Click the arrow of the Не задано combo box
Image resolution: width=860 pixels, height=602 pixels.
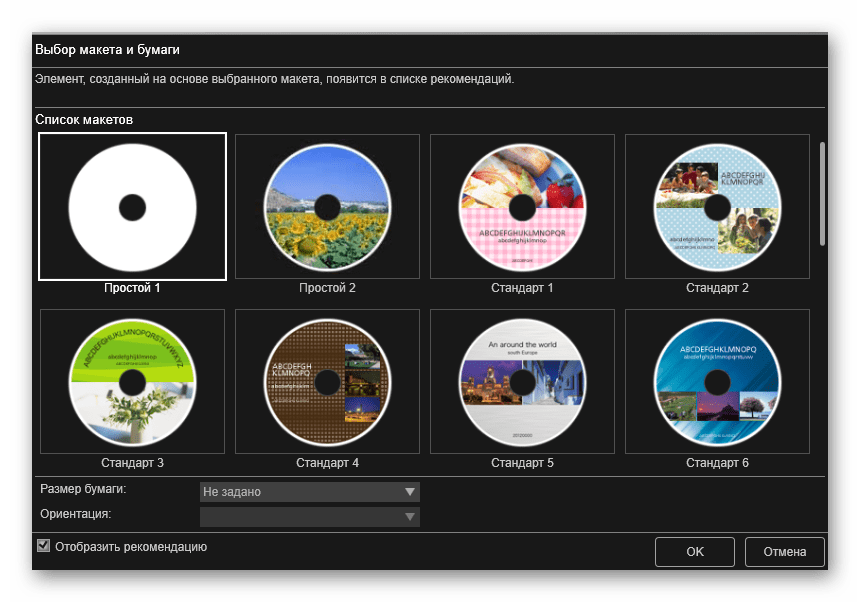[409, 492]
